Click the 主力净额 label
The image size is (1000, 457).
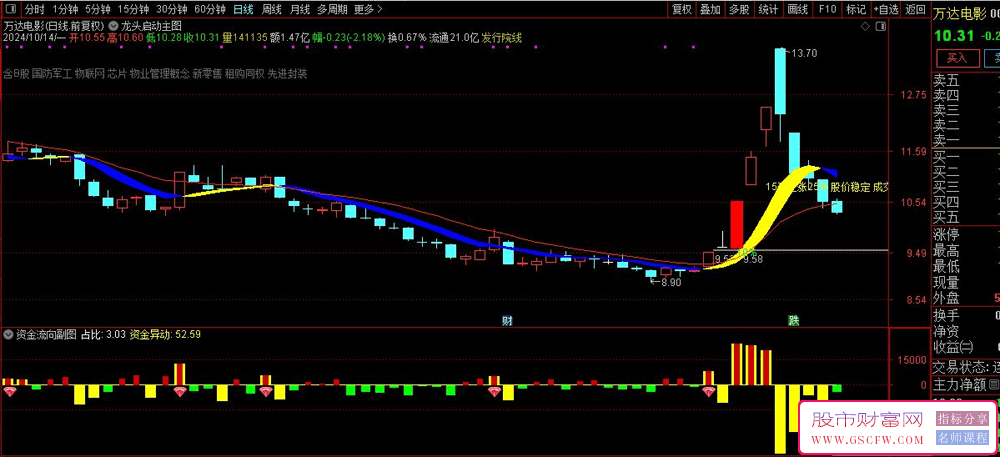(x=959, y=385)
